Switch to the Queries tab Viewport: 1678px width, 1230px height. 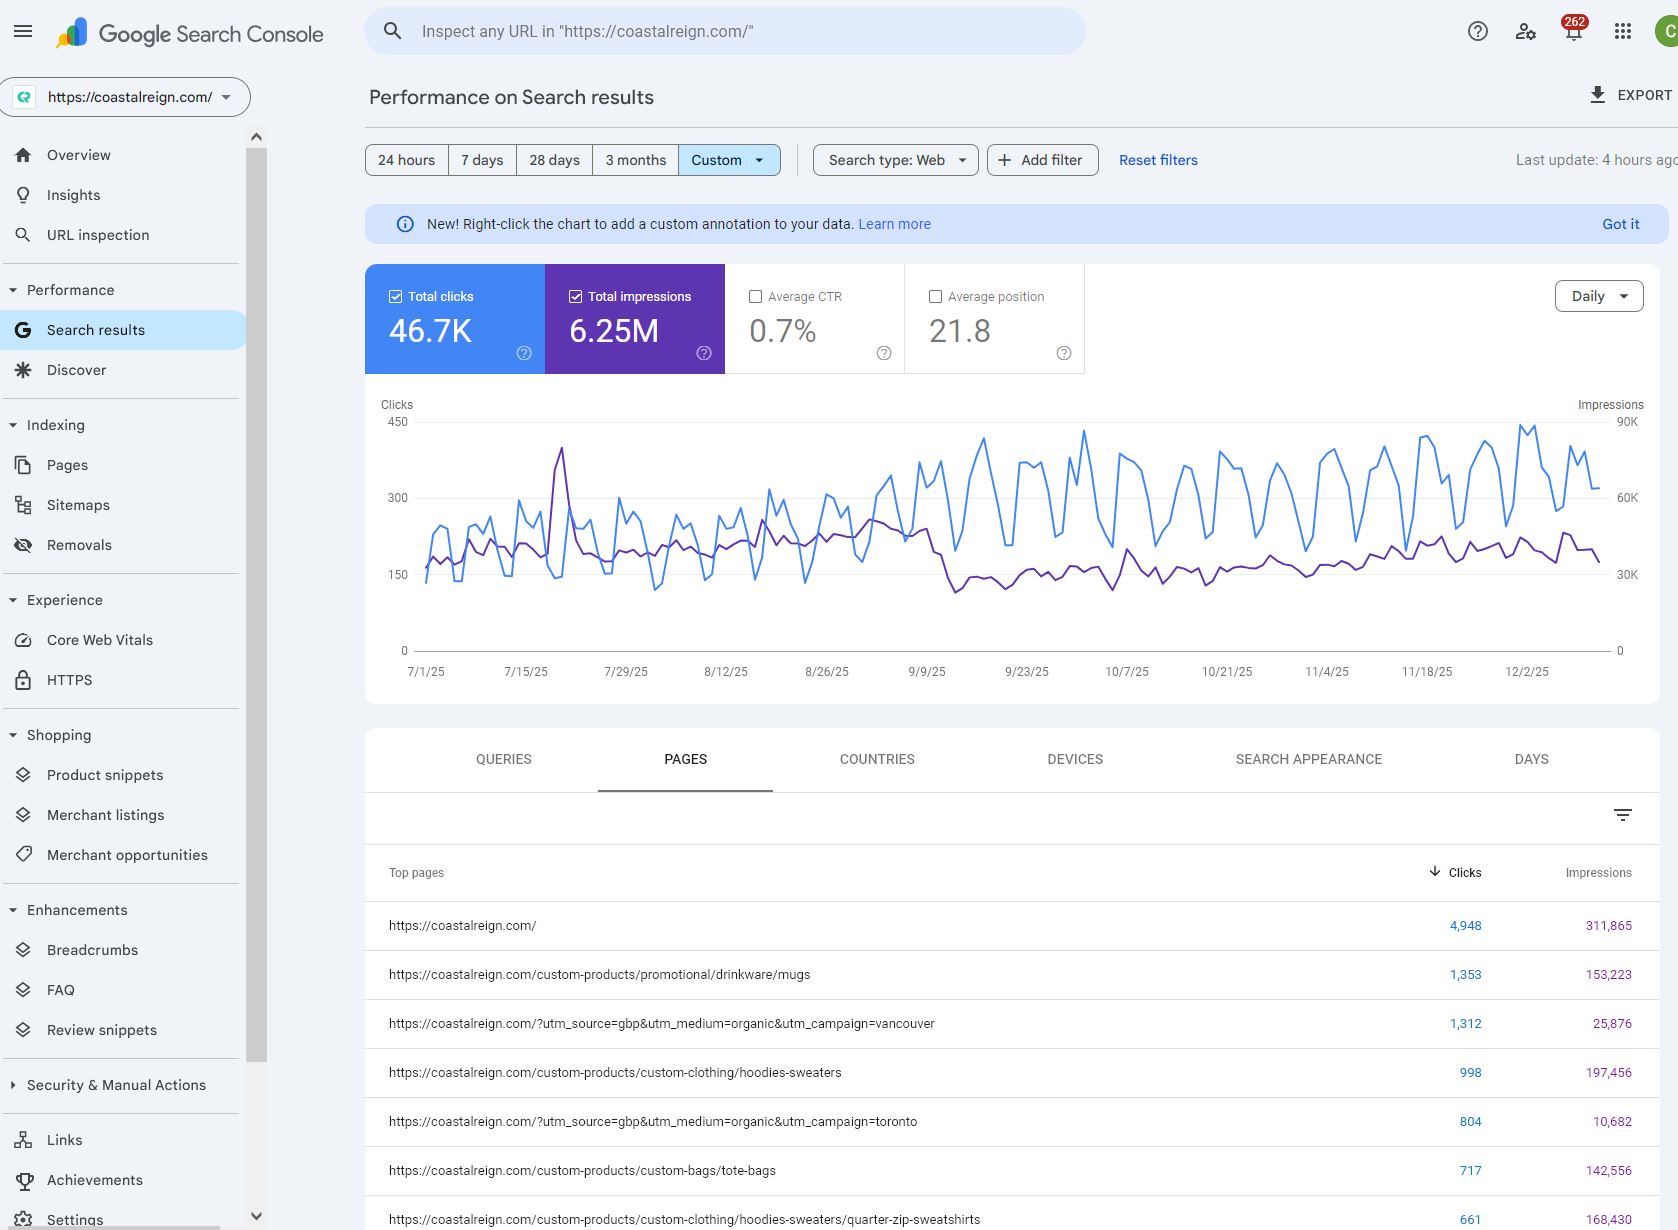coord(503,759)
